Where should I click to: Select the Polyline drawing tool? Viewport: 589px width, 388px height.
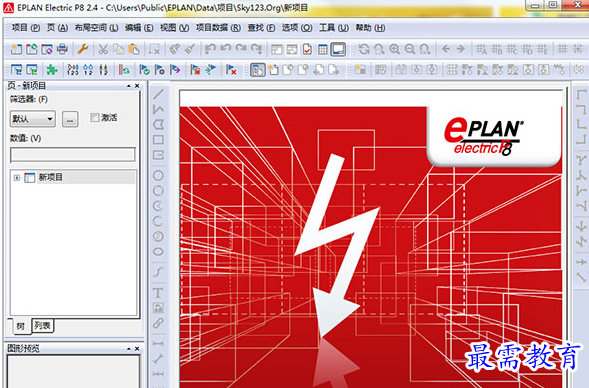click(x=158, y=109)
